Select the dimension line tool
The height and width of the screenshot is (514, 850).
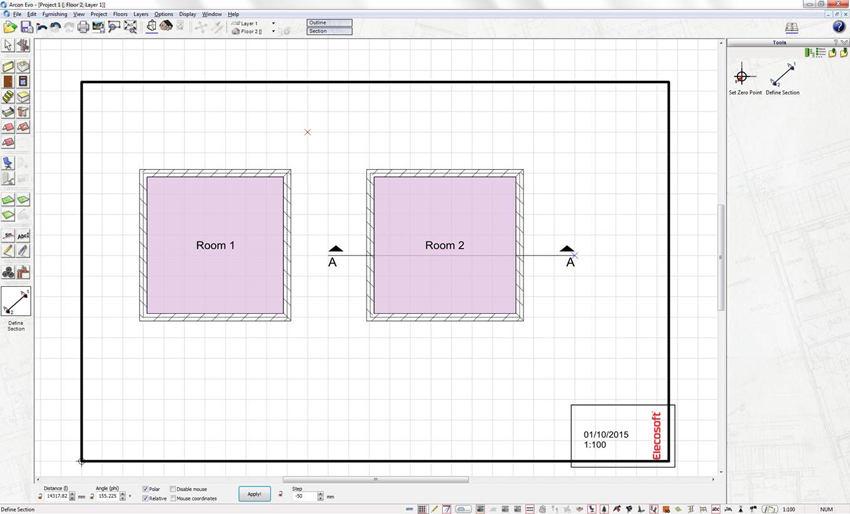click(x=8, y=235)
